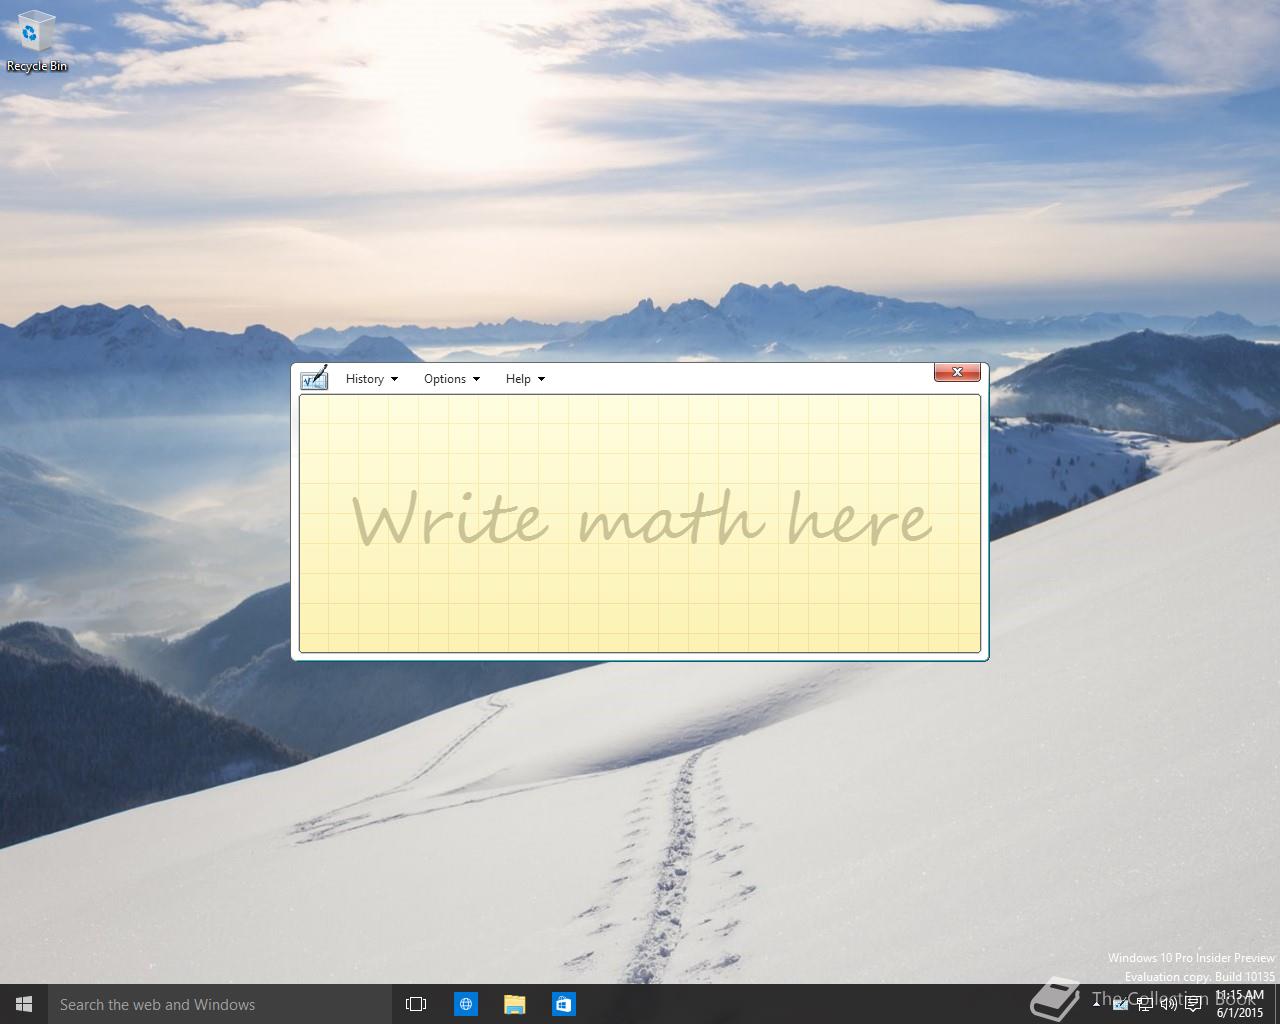Expand the Options dropdown arrow

[x=476, y=379]
